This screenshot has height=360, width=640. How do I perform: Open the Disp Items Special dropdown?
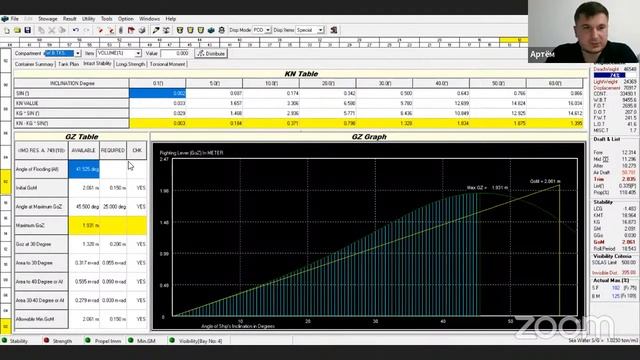(321, 30)
